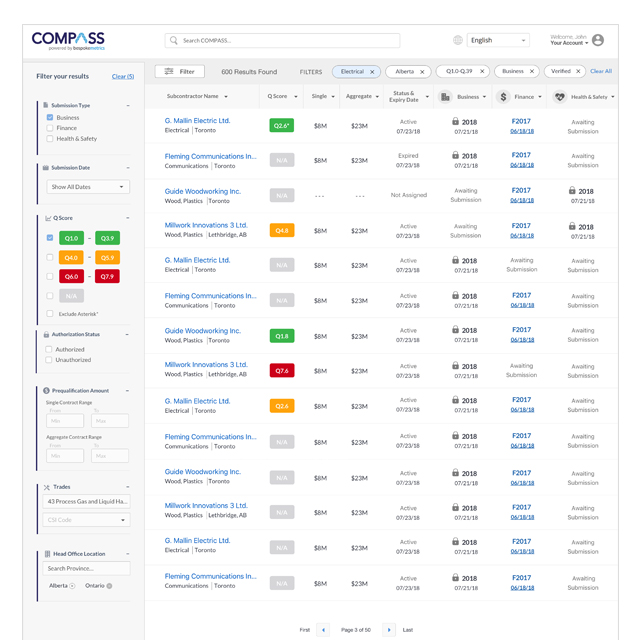Click the Business column building icon
This screenshot has height=640, width=640.
tap(445, 97)
